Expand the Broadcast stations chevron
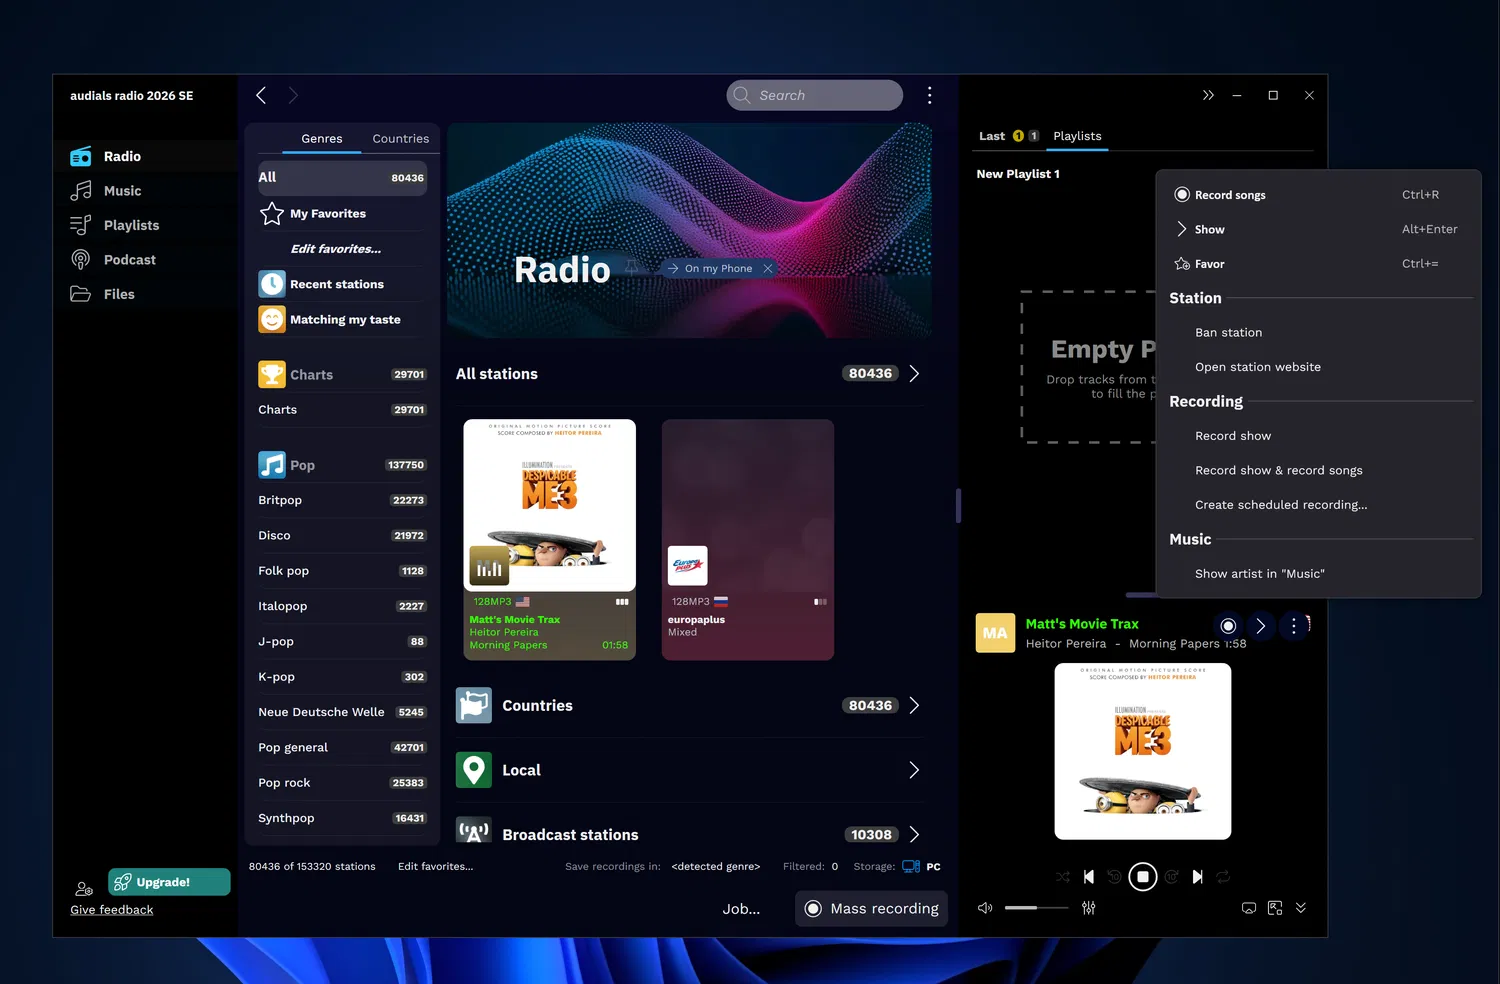The width and height of the screenshot is (1500, 984). (914, 835)
